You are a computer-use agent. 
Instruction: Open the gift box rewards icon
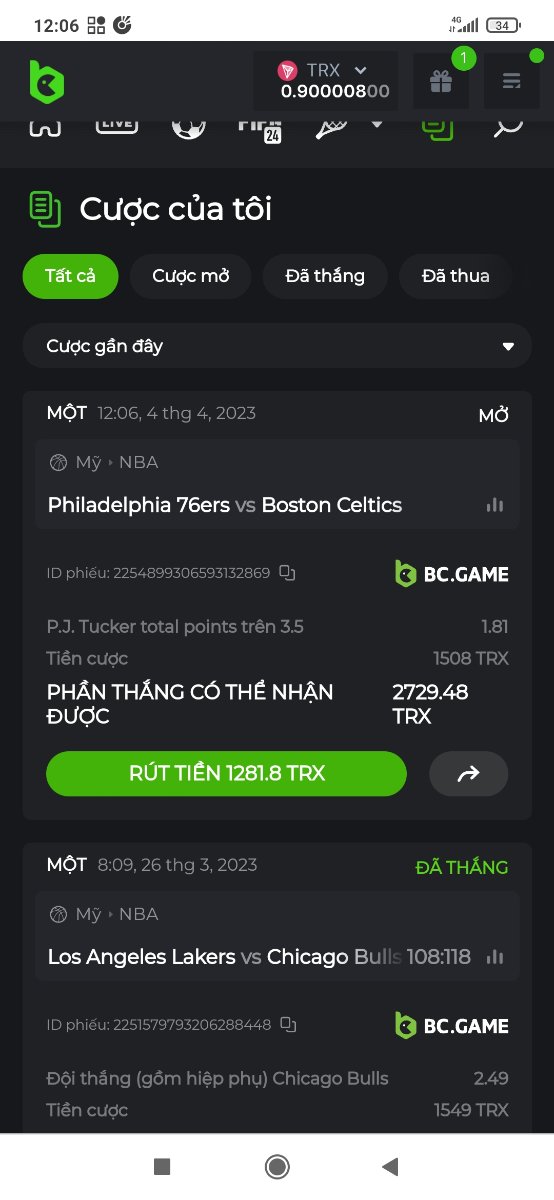[441, 81]
